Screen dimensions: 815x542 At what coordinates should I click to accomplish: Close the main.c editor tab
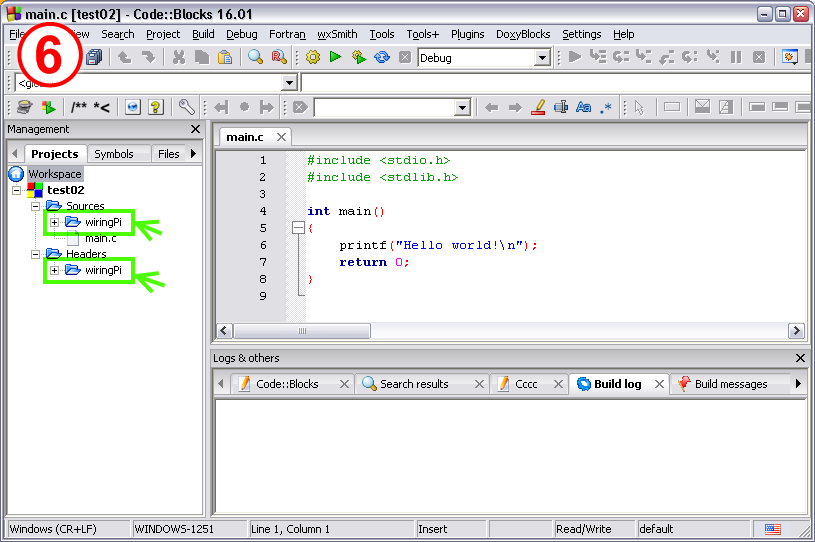pos(281,137)
